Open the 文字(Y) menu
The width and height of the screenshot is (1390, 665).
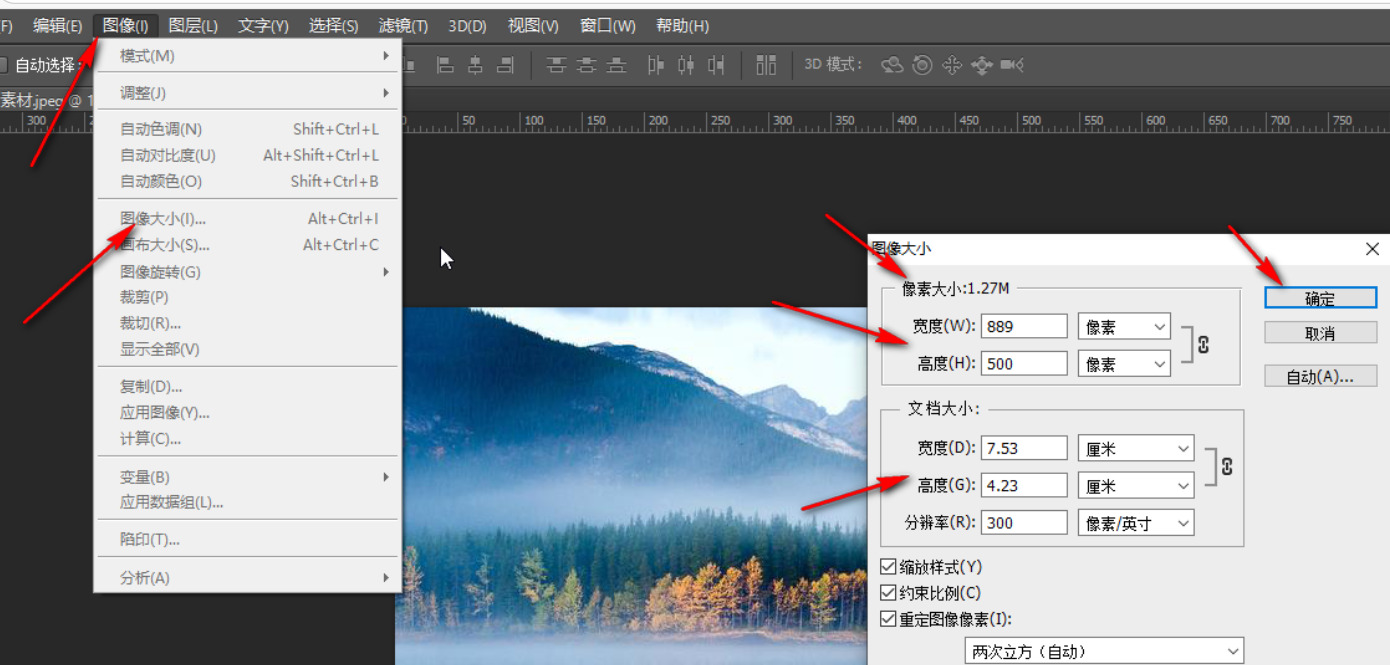[263, 26]
